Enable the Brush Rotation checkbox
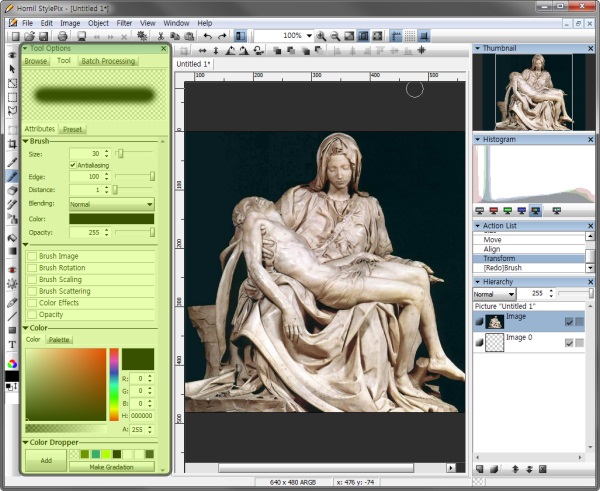Screen dimensions: 600x491 tap(32, 268)
